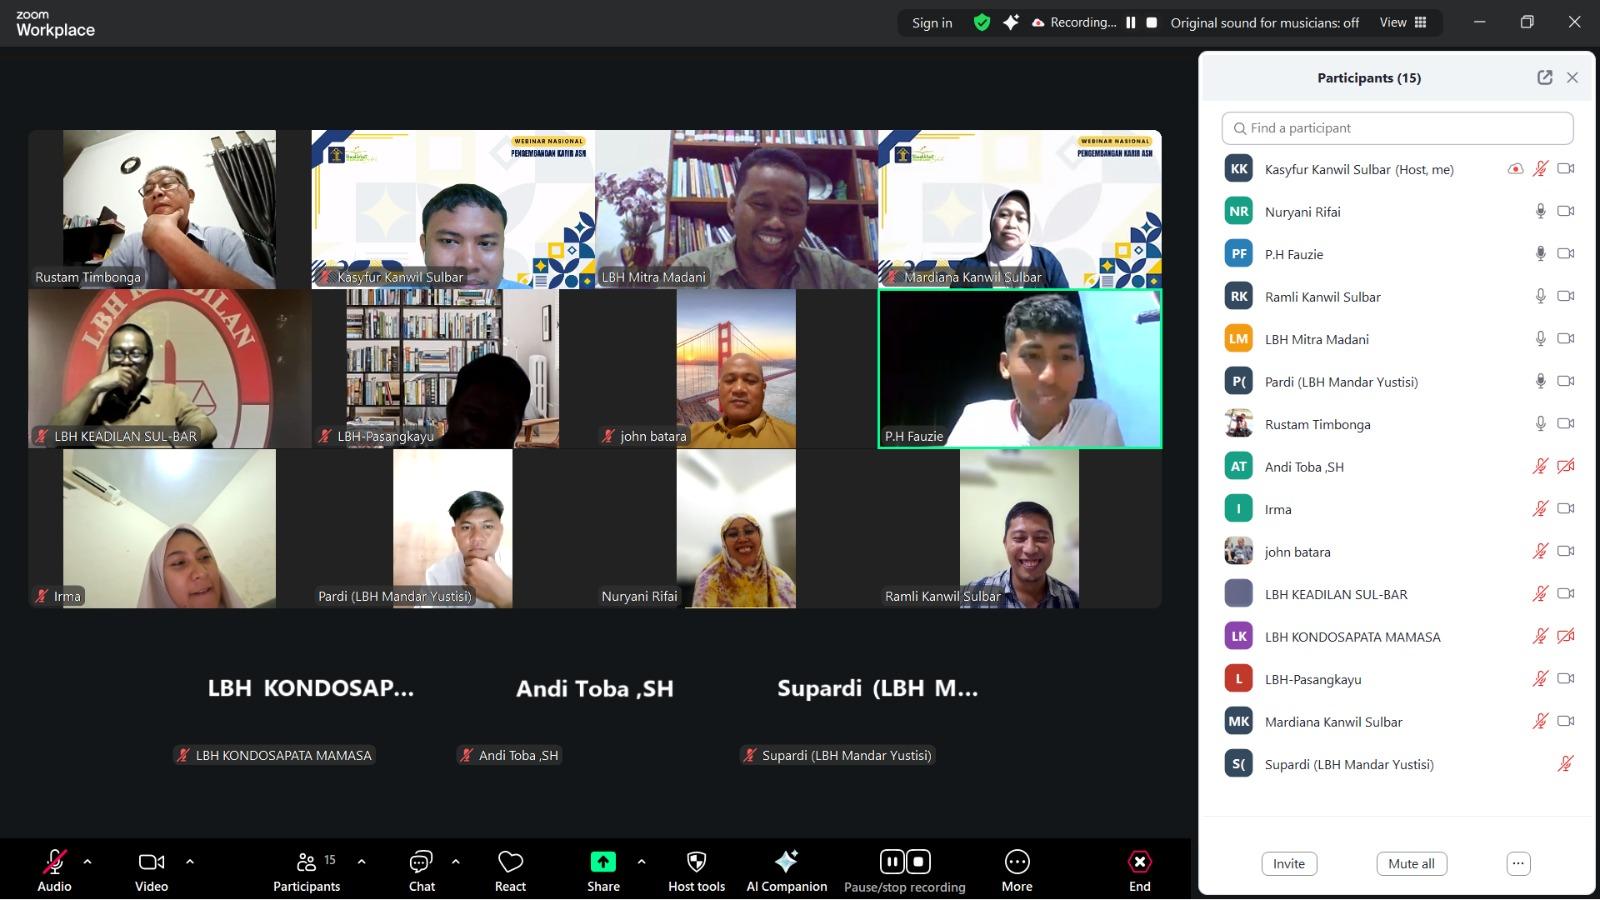
Task: Expand audio options arrow next to Audio
Action: 88,861
